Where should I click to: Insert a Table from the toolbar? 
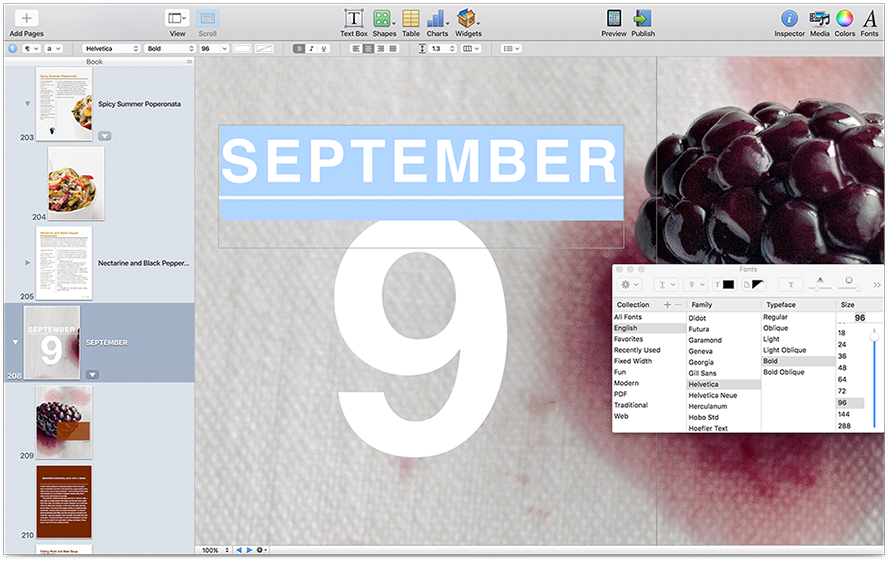pos(410,18)
